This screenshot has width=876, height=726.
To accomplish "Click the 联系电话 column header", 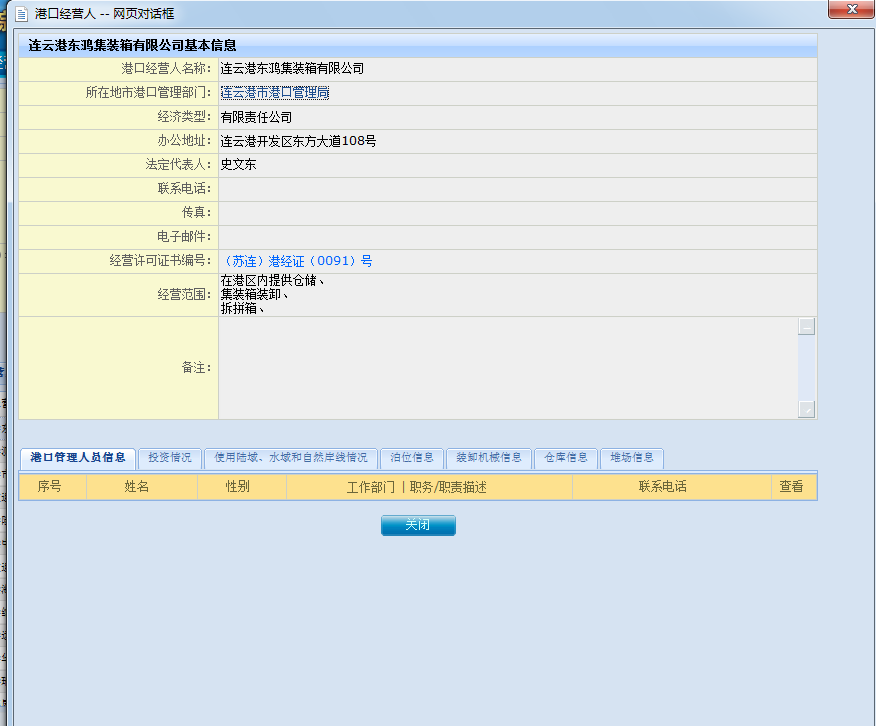I will pyautogui.click(x=662, y=487).
